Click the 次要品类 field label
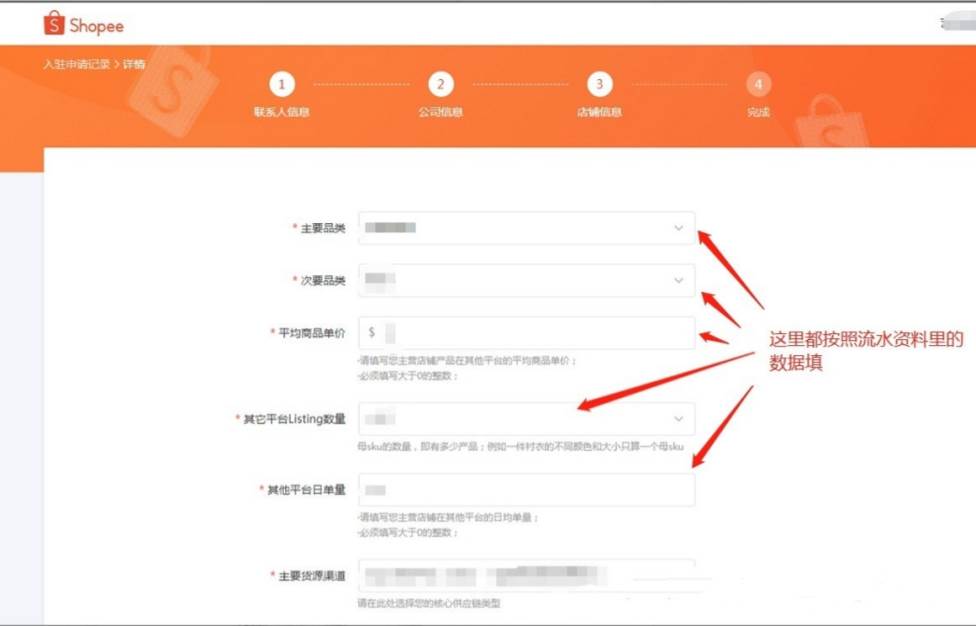 tap(322, 281)
